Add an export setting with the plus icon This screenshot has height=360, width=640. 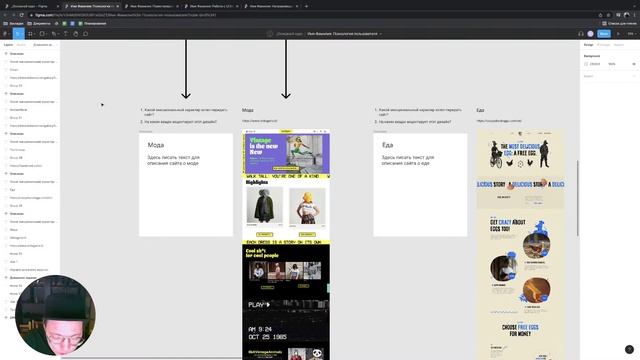[634, 76]
